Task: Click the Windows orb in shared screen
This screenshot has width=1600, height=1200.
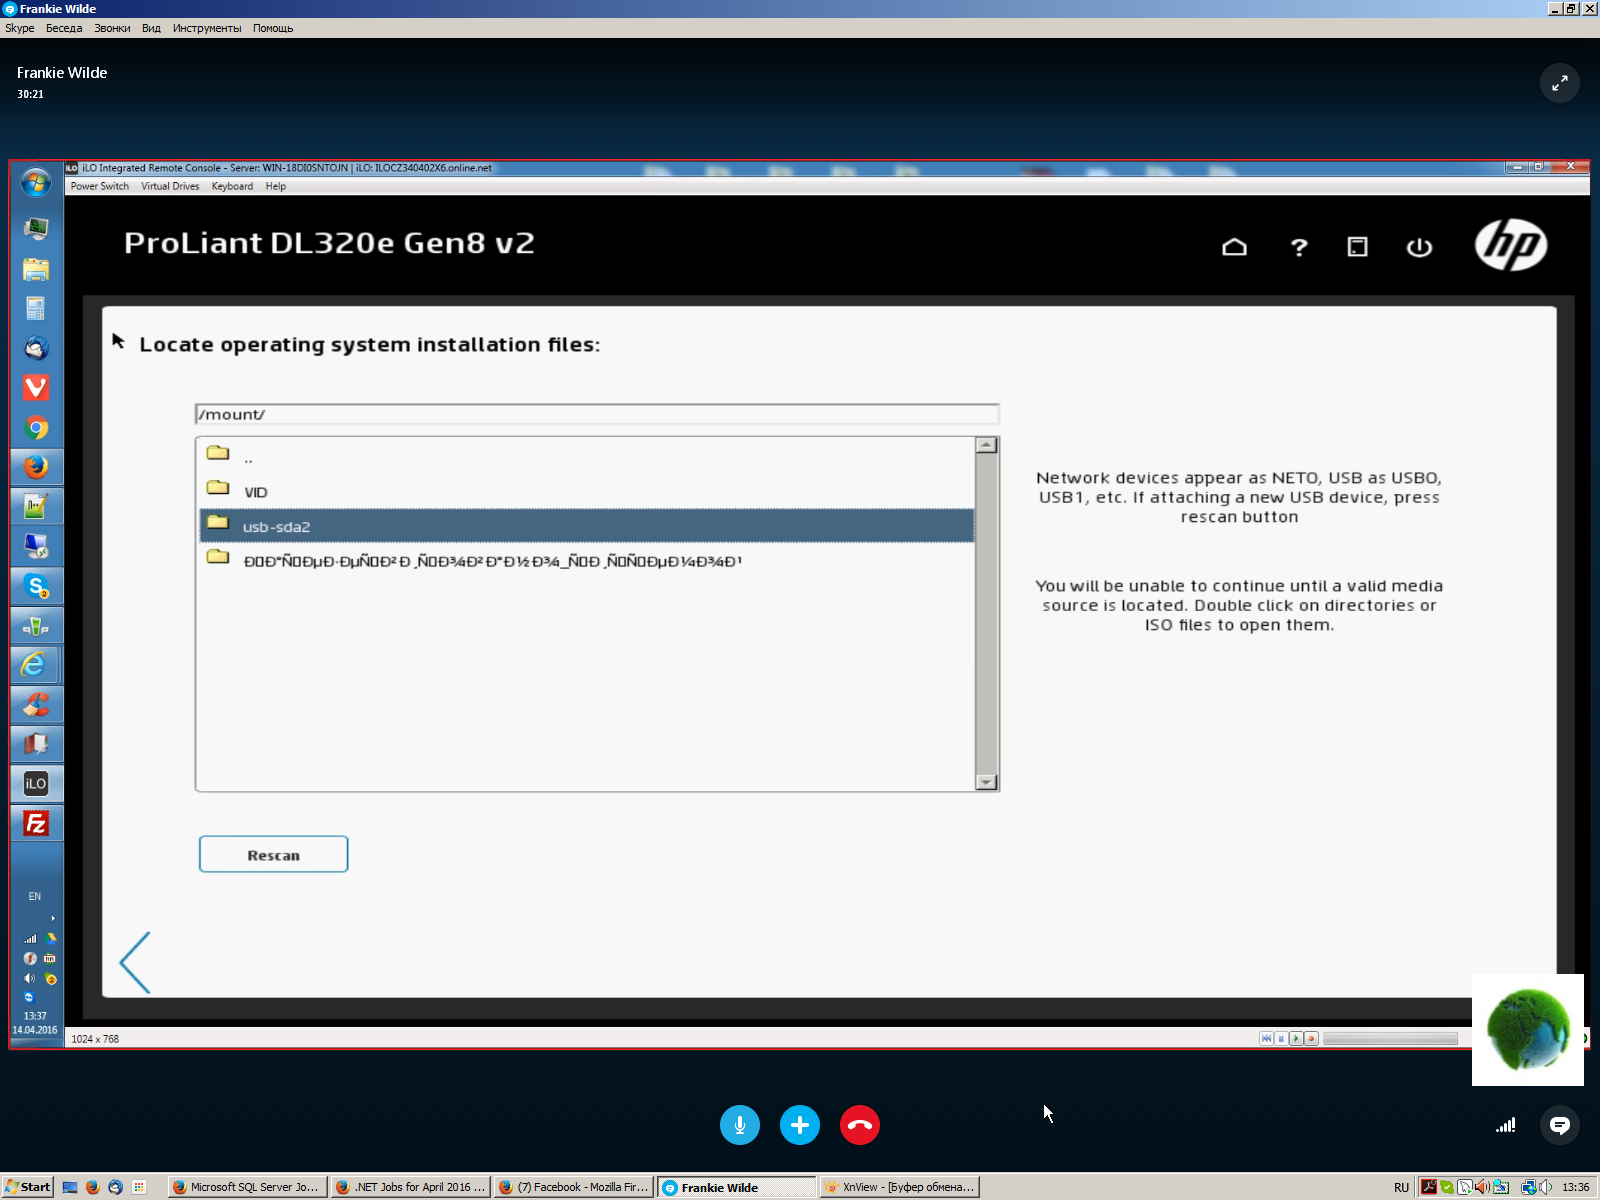Action: coord(36,183)
